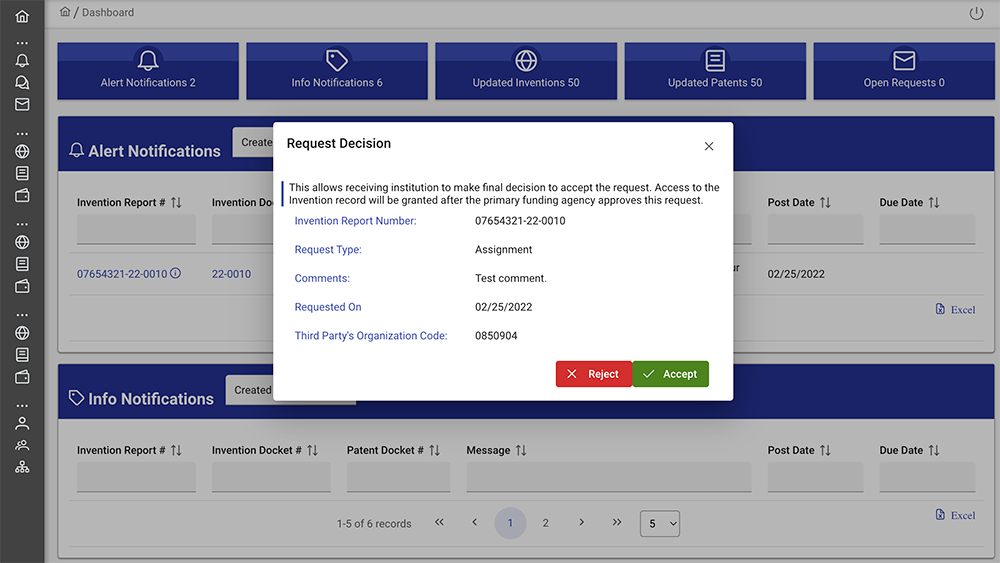Click info icon next to 07654321-22-0010
Viewport: 1000px width, 563px height.
176,273
